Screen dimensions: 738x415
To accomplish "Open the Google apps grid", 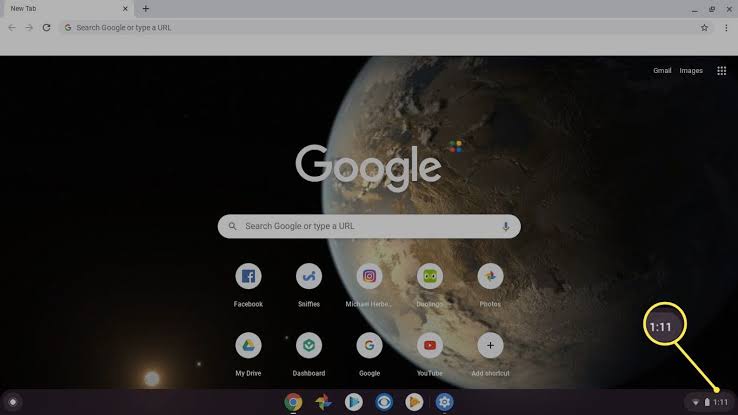I will 721,71.
